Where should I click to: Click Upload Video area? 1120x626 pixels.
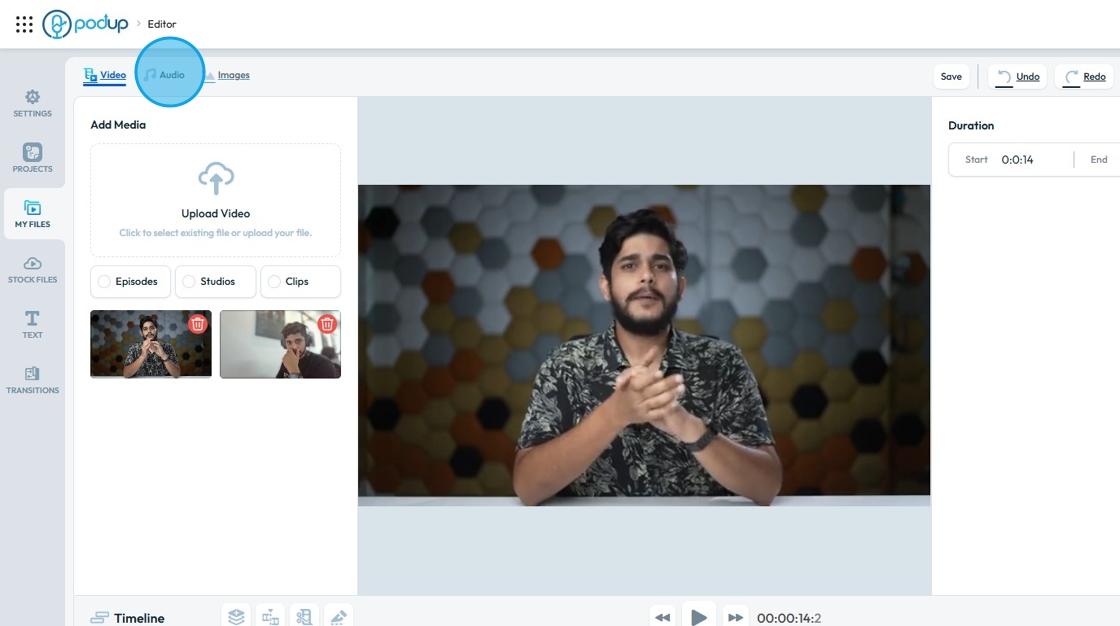(x=216, y=200)
